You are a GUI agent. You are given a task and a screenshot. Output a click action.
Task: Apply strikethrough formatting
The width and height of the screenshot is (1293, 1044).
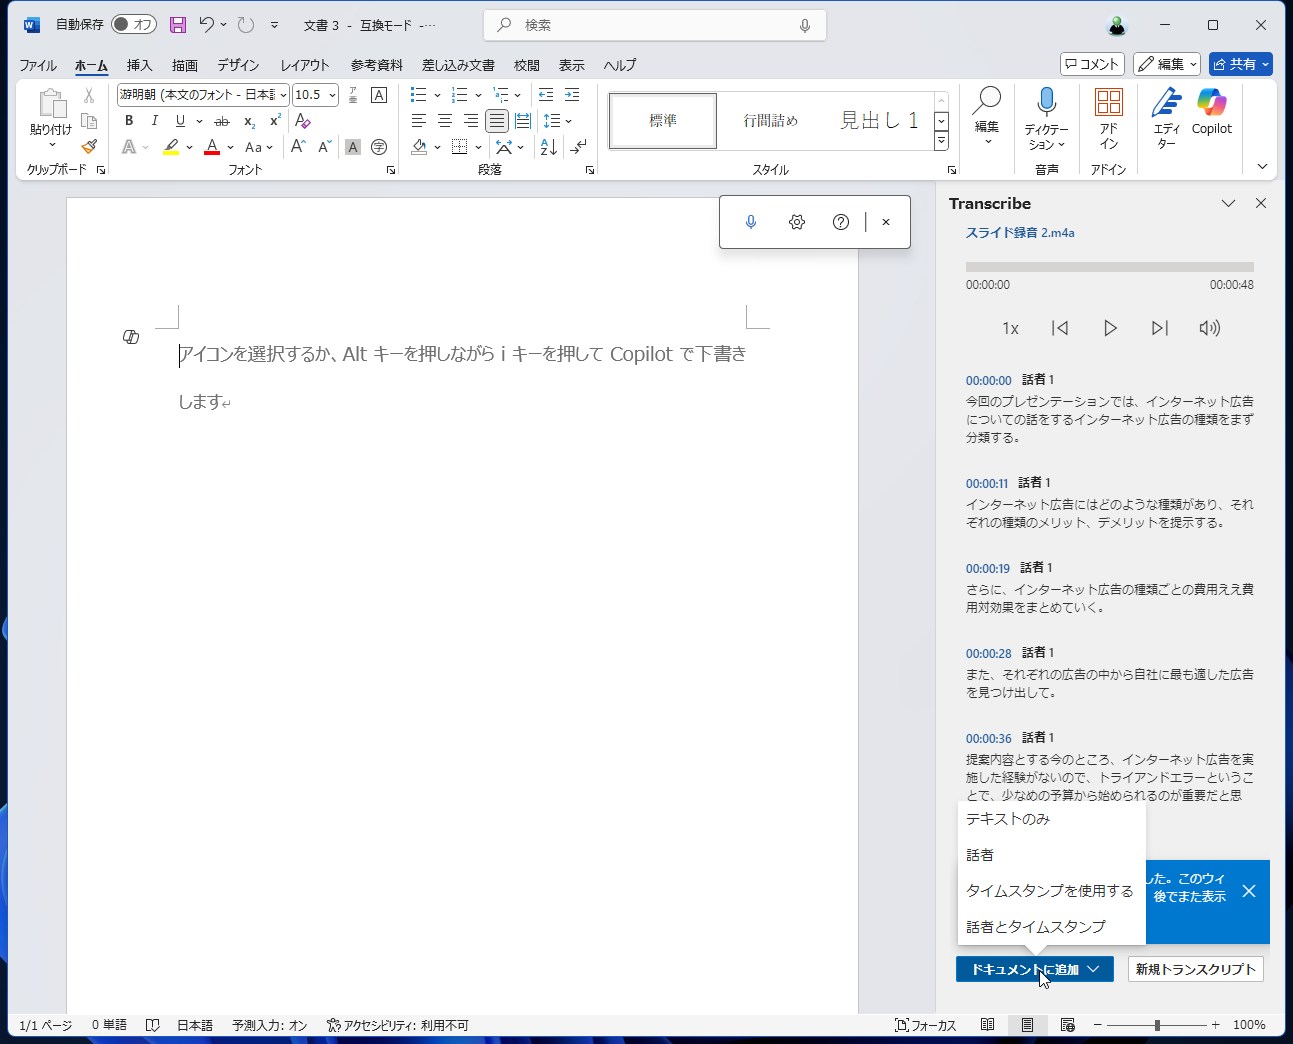pos(222,121)
